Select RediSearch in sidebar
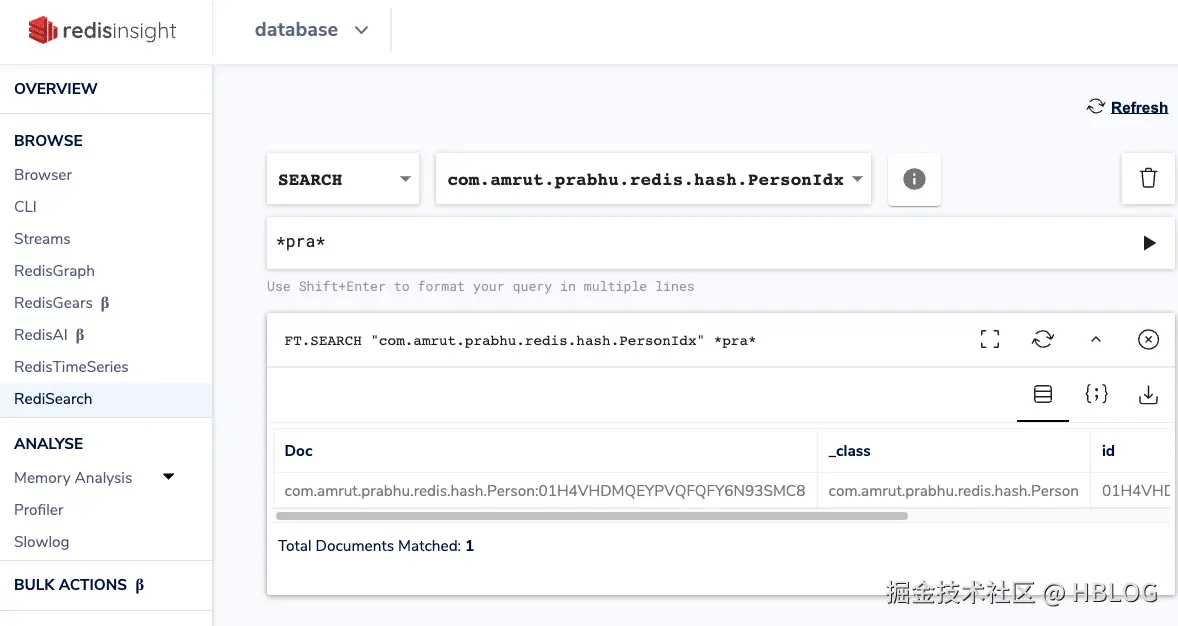This screenshot has height=626, width=1178. [106, 399]
